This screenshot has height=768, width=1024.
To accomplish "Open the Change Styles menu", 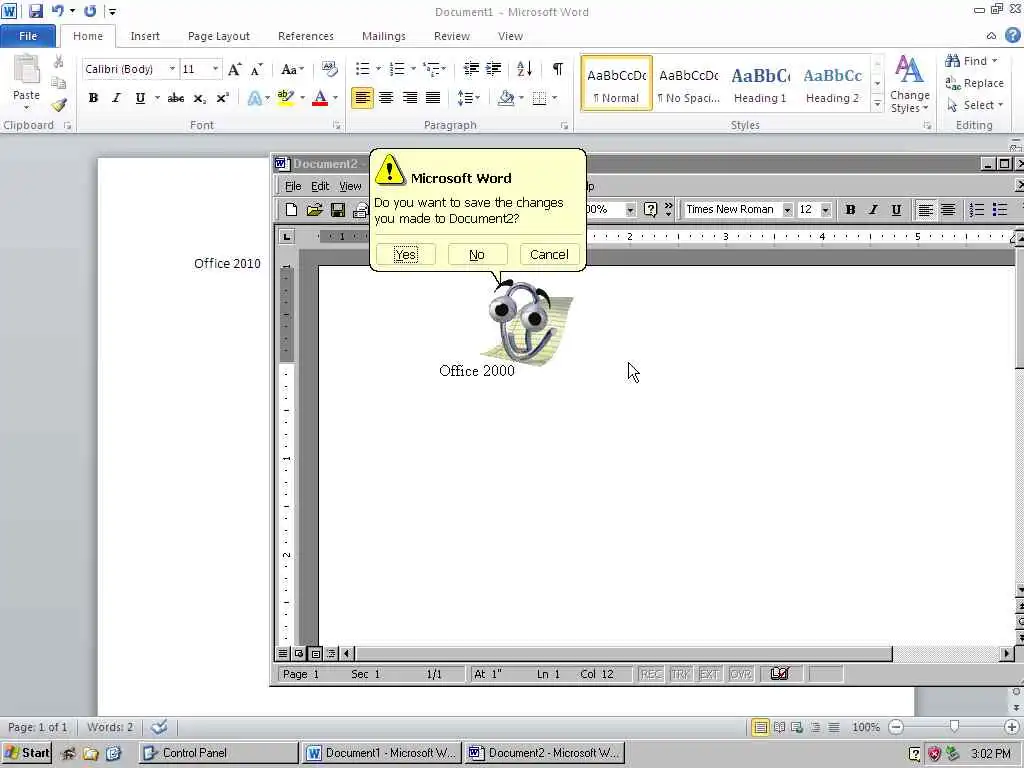I will 910,84.
